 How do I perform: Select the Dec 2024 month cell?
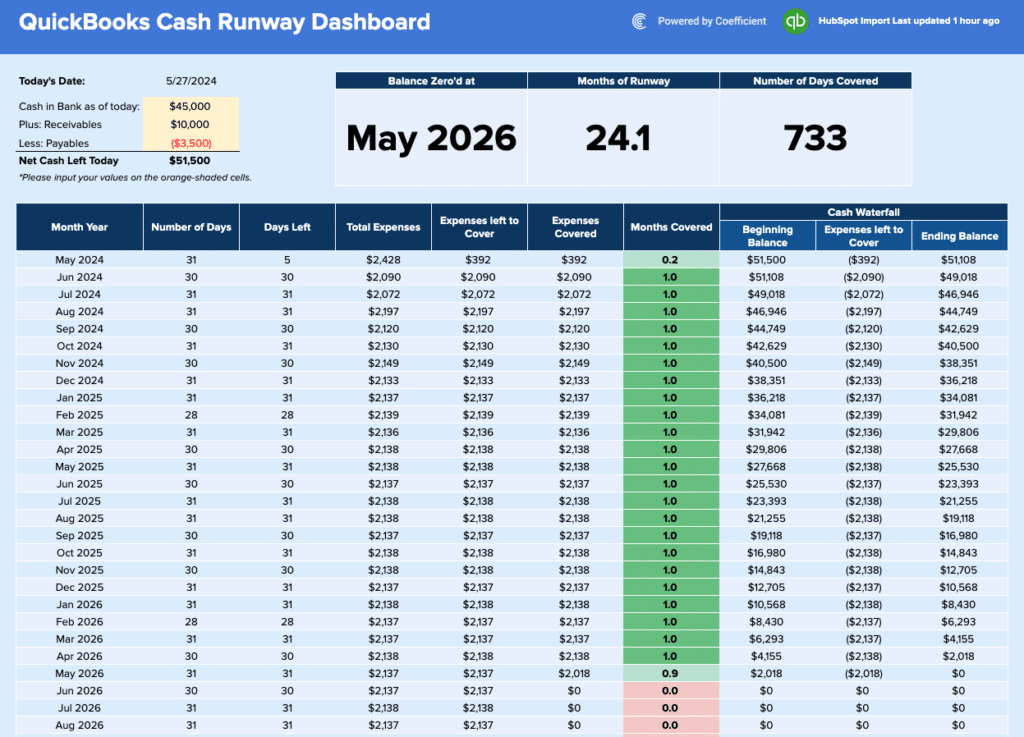click(x=80, y=380)
